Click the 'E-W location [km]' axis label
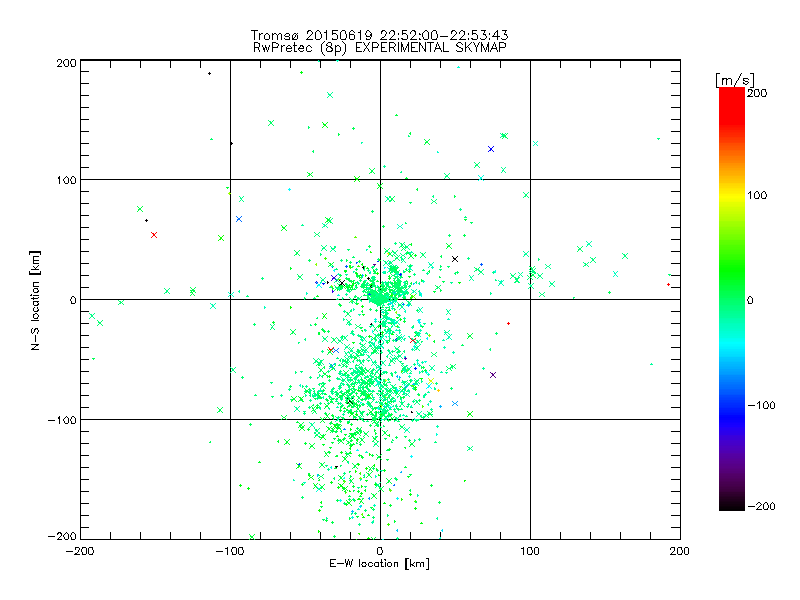 pyautogui.click(x=379, y=564)
